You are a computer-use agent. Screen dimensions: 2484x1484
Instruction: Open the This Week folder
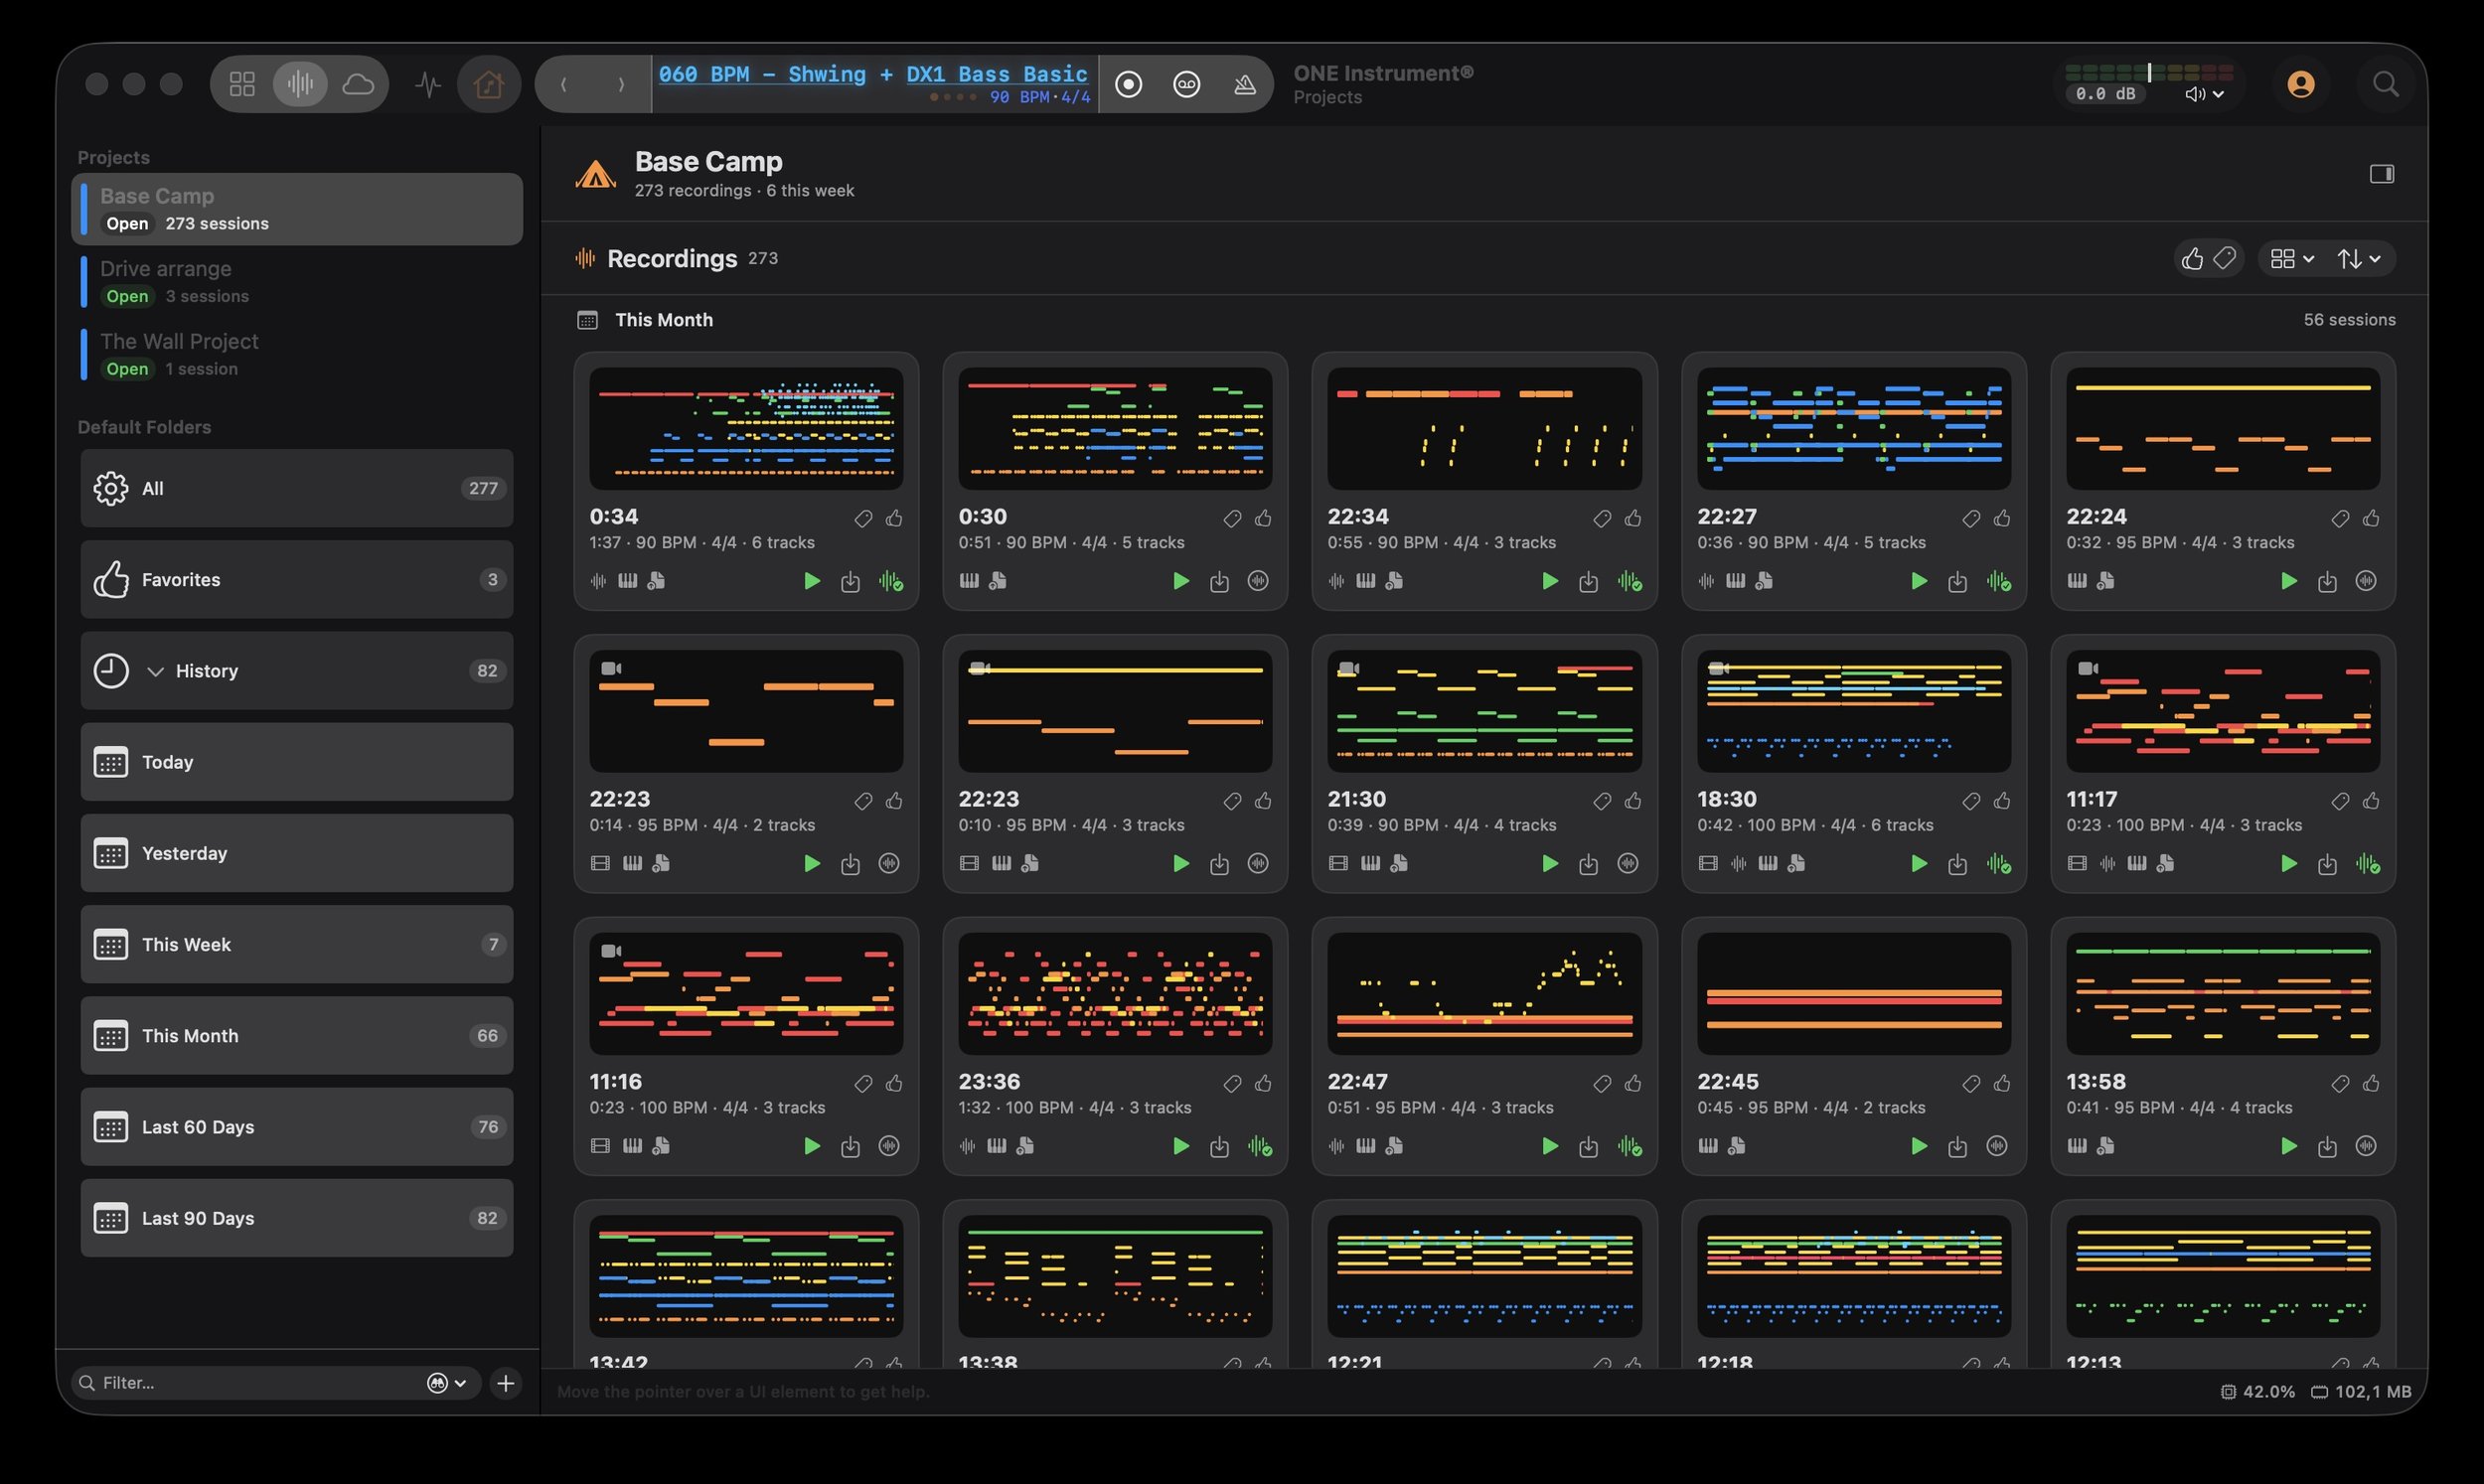(x=297, y=944)
